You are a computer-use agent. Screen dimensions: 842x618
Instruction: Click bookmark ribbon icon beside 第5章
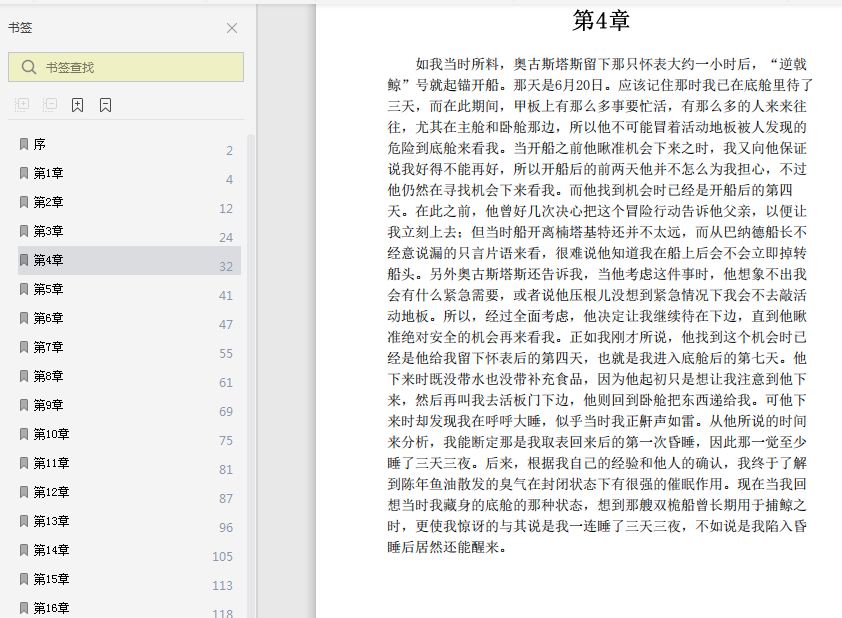[x=24, y=289]
